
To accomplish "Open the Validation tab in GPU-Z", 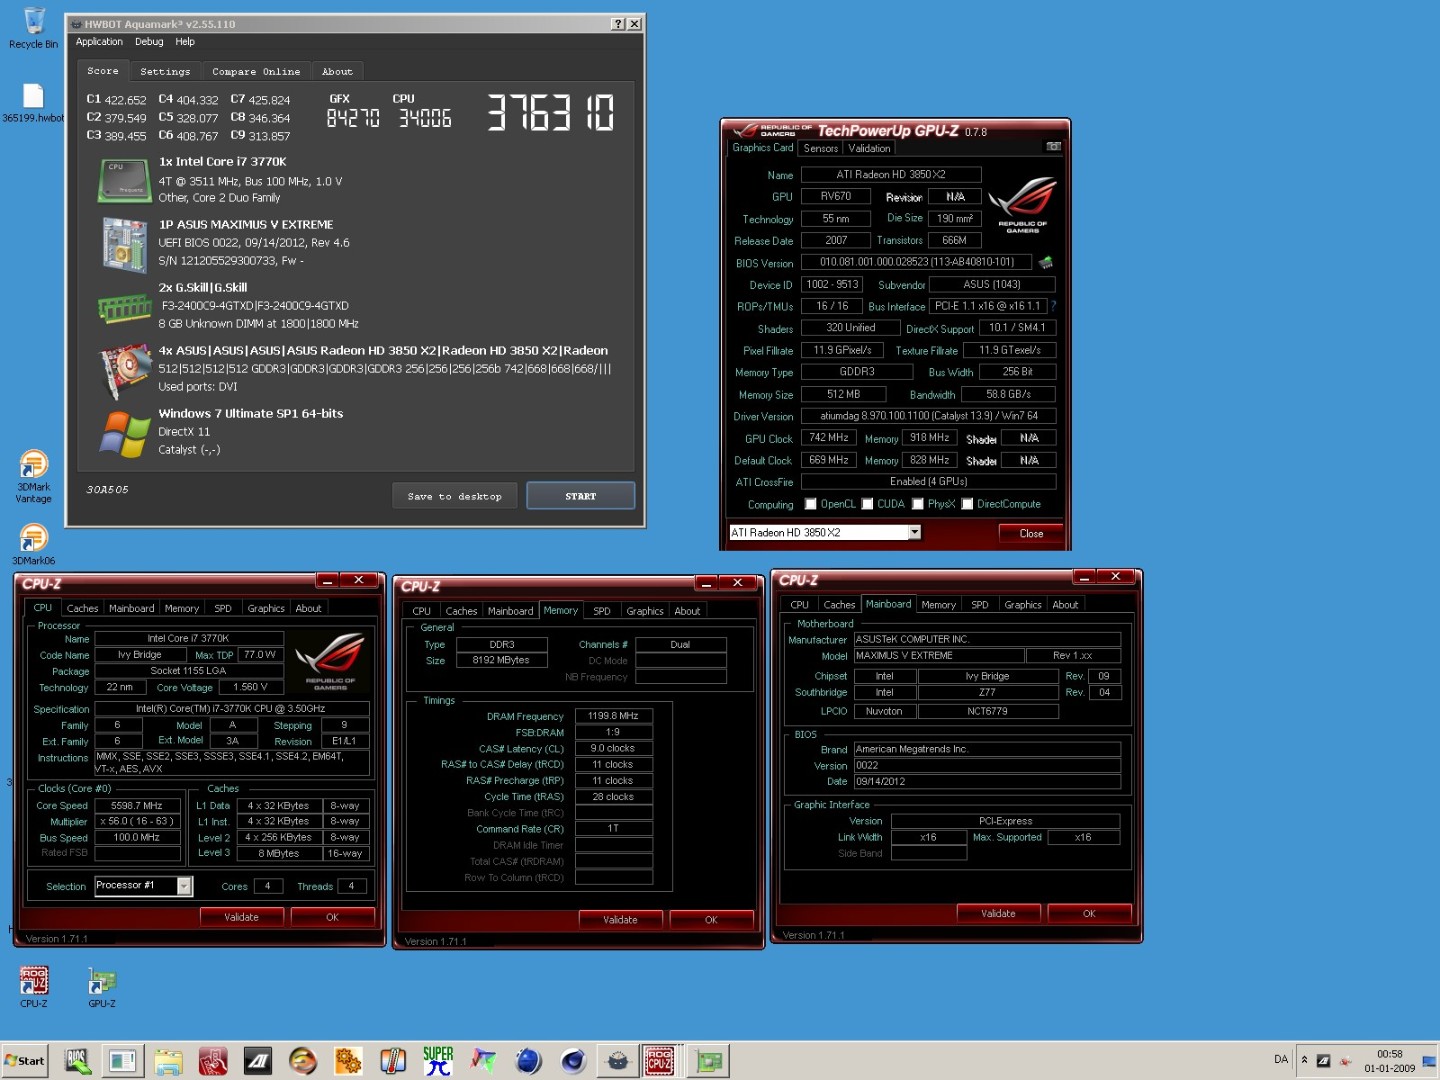I will (x=869, y=148).
